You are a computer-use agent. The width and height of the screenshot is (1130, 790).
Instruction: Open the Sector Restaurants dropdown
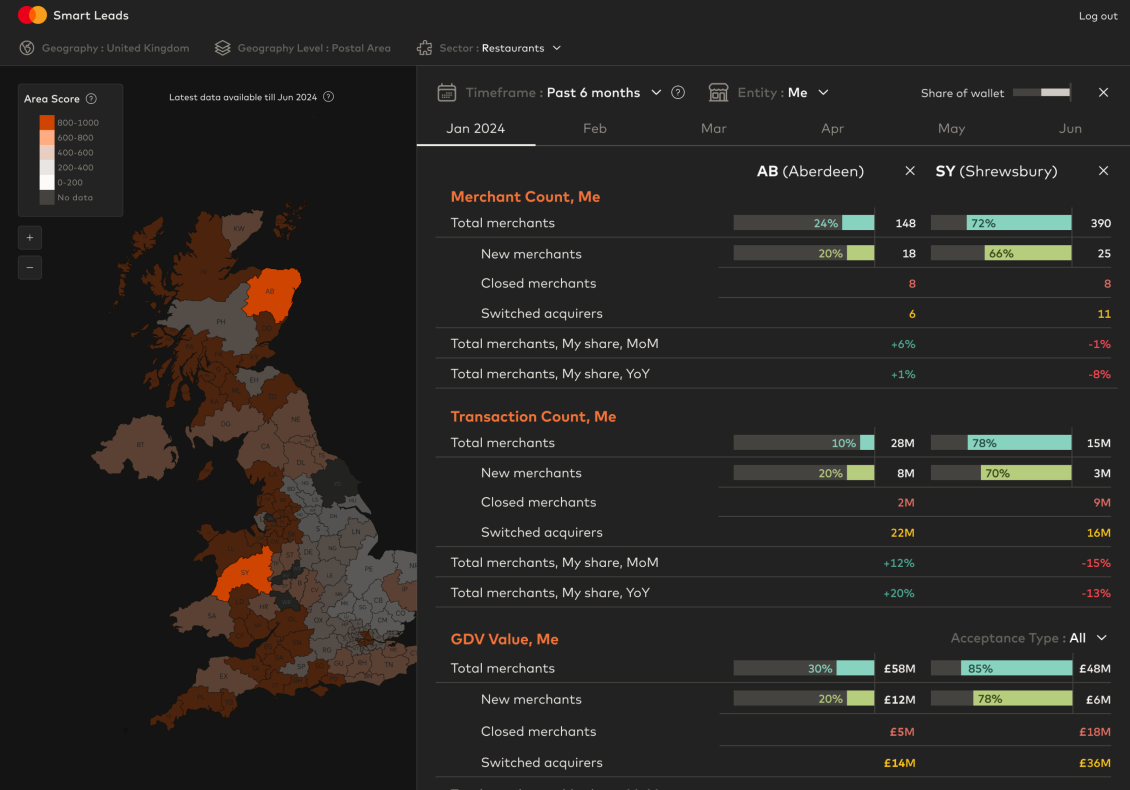click(556, 48)
